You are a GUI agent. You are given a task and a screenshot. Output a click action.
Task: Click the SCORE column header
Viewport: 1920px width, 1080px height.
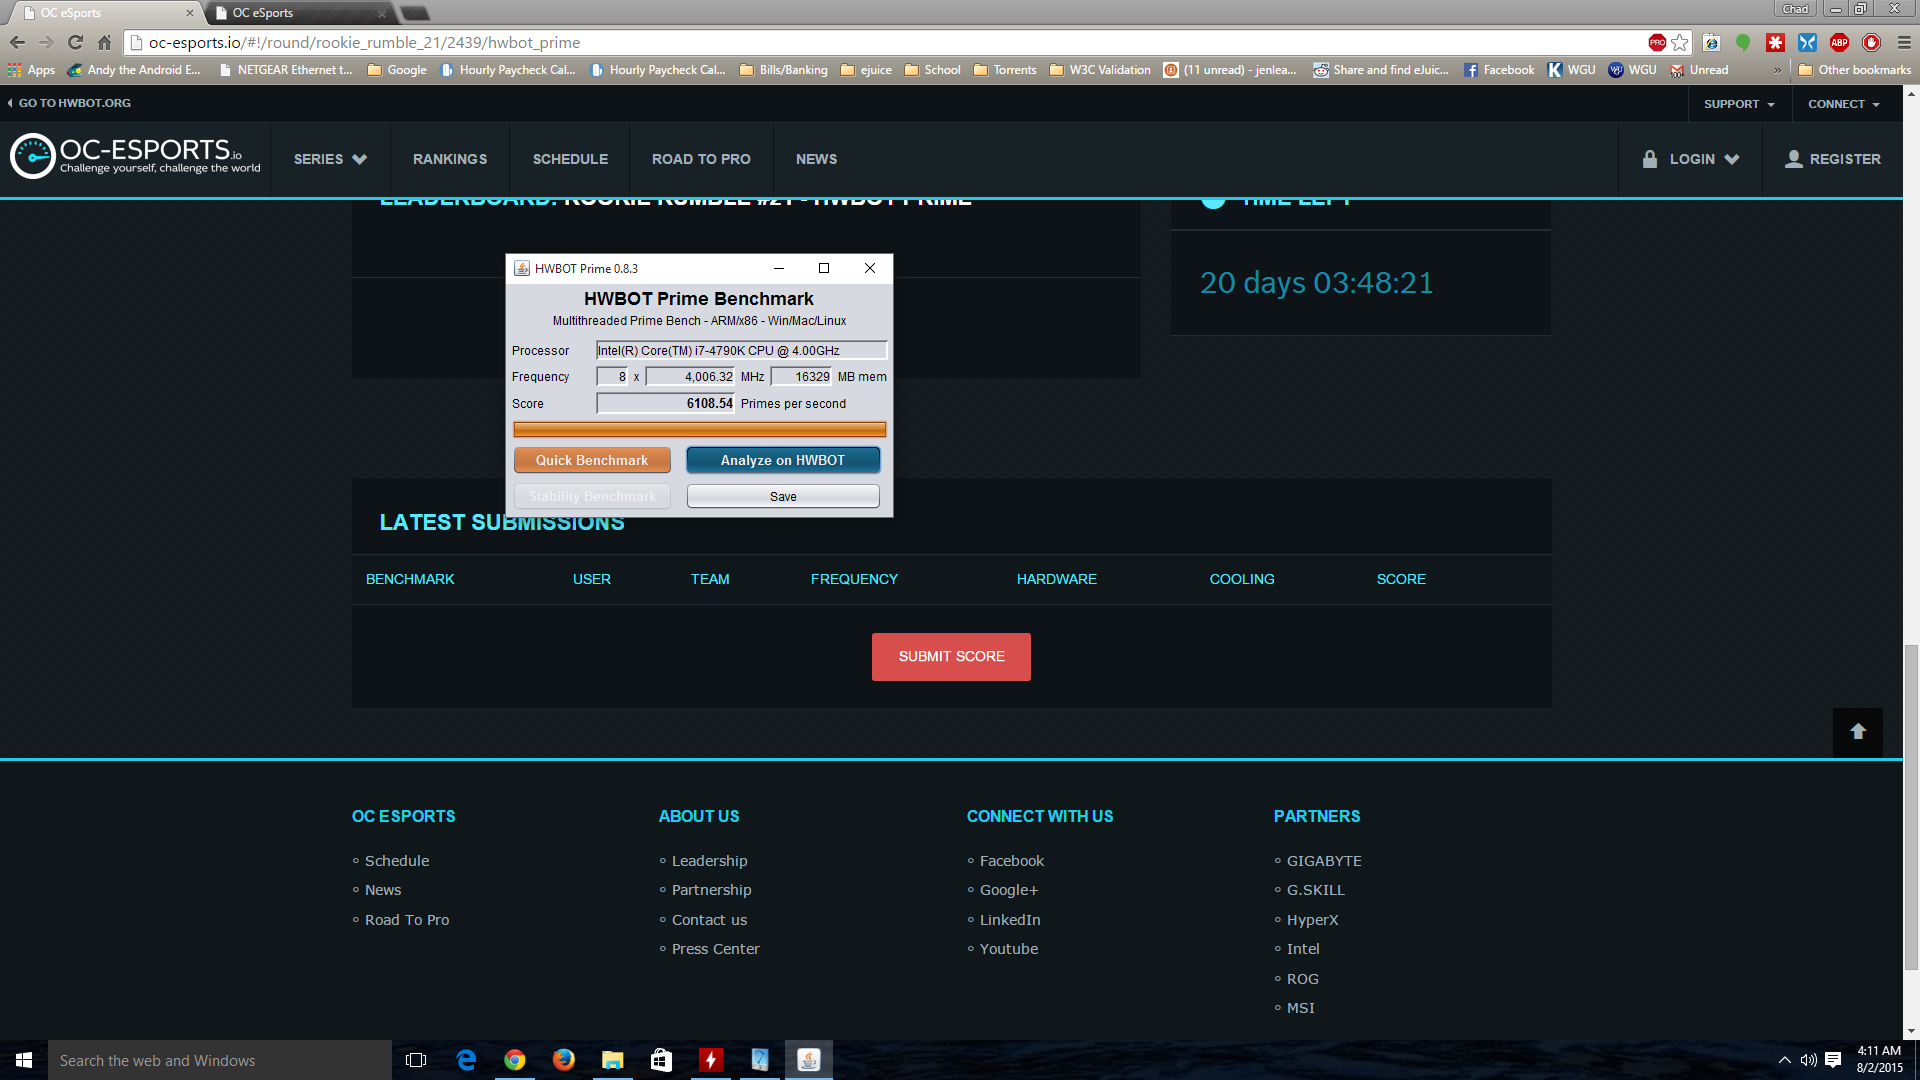tap(1401, 579)
